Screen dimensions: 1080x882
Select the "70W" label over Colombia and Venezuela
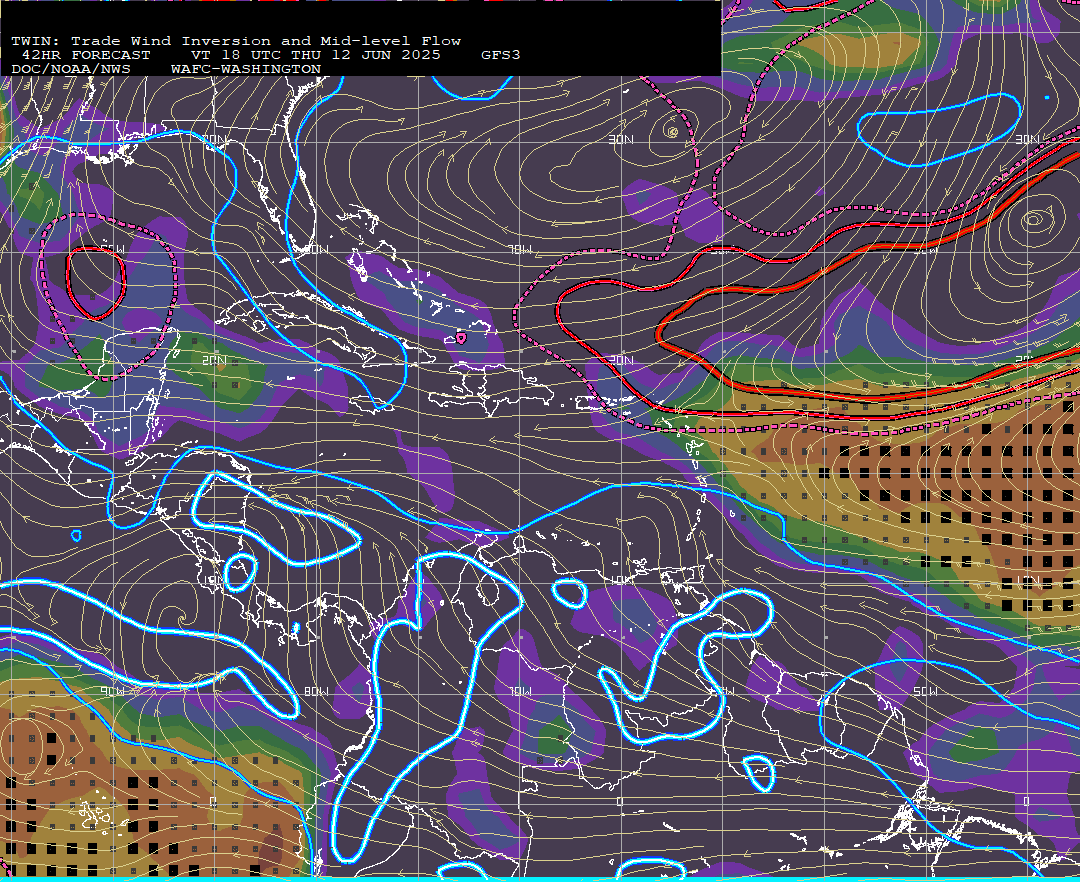tap(521, 691)
